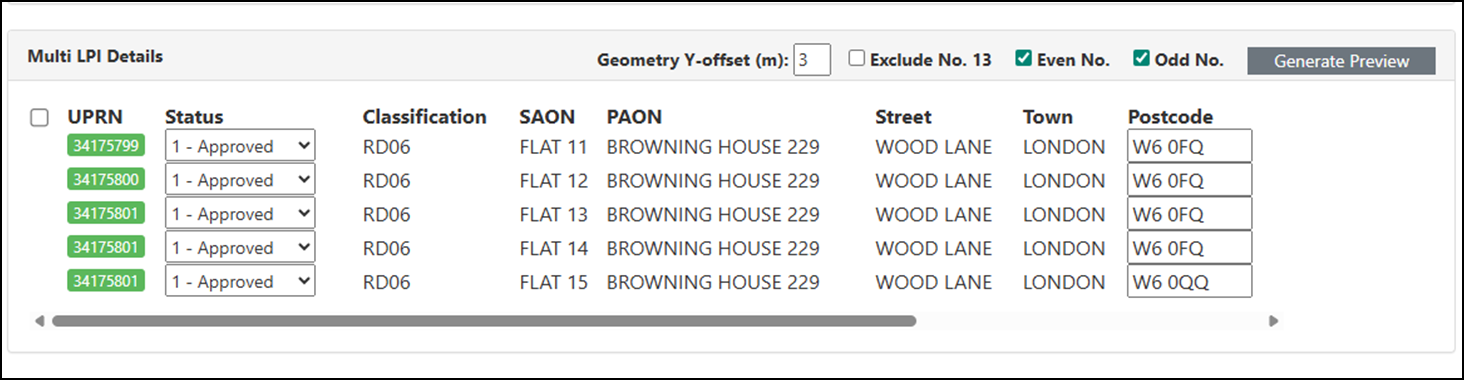Screen dimensions: 1464x380
Task: Toggle the Exclude No. 13 checkbox
Action: pyautogui.click(x=857, y=58)
